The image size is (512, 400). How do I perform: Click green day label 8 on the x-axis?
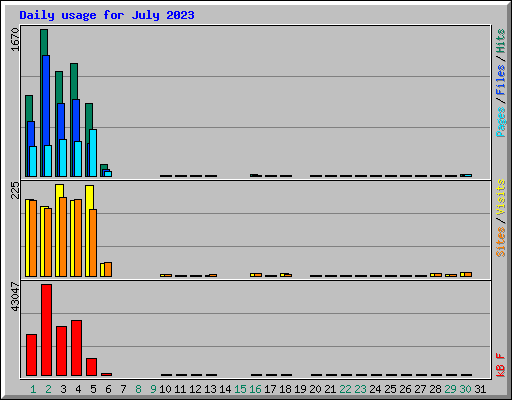coord(138,389)
